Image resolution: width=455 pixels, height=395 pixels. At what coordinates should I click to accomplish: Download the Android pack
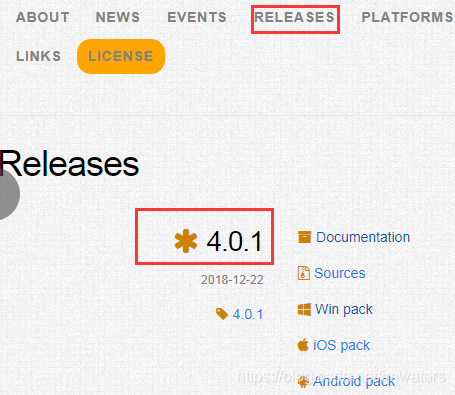pyautogui.click(x=354, y=381)
